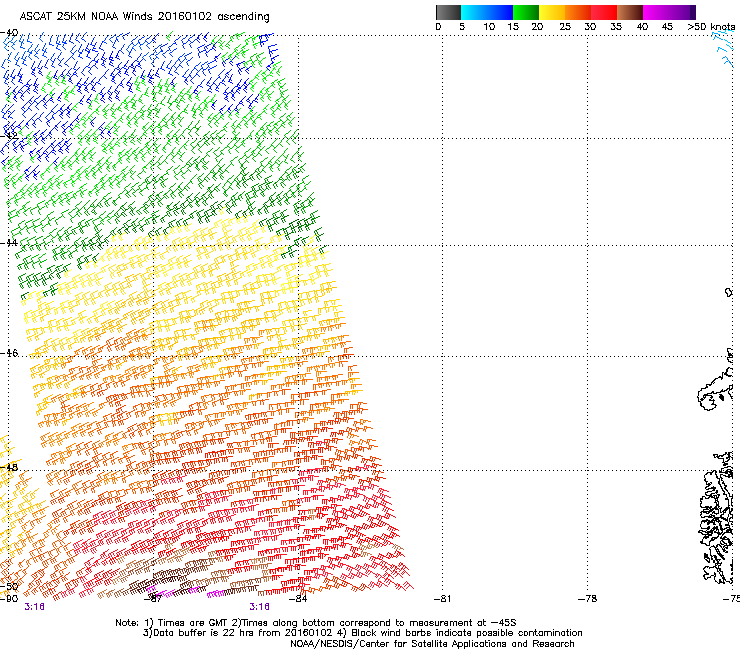Viewport: 740px width, 650px height.
Task: Click the legend scale label "20"
Action: click(x=537, y=27)
